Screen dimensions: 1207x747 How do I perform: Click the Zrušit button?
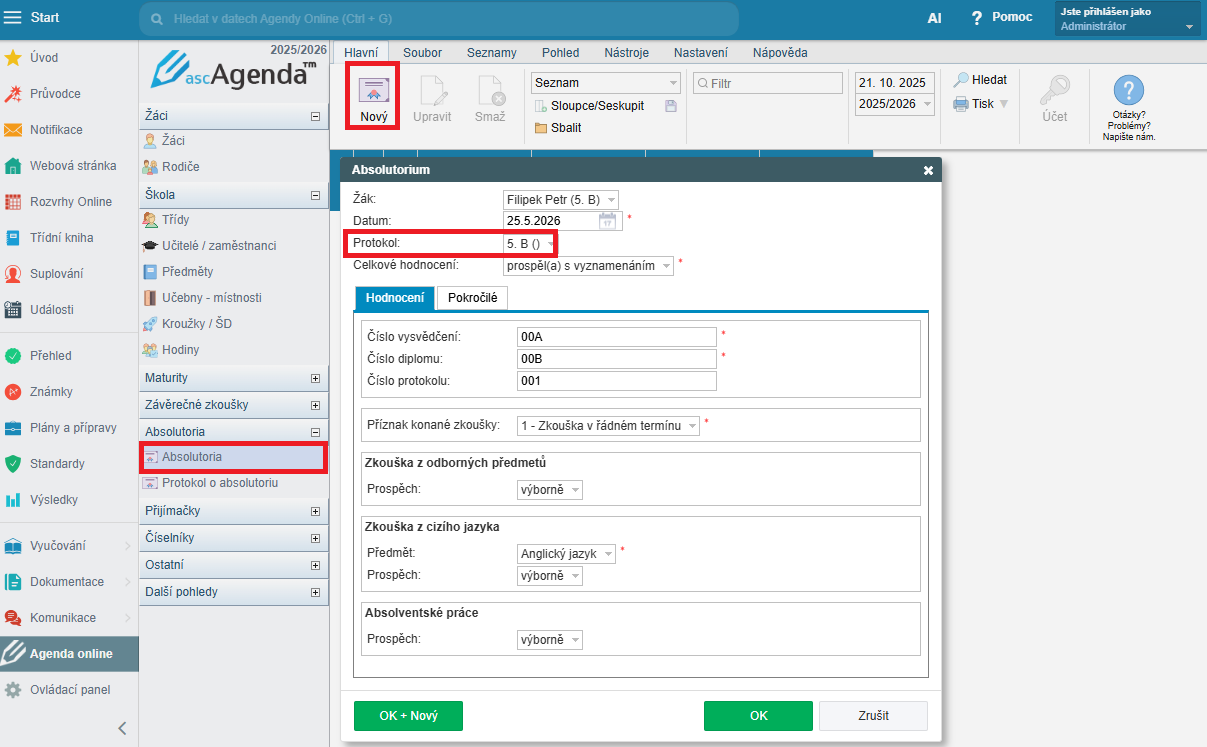tap(873, 716)
